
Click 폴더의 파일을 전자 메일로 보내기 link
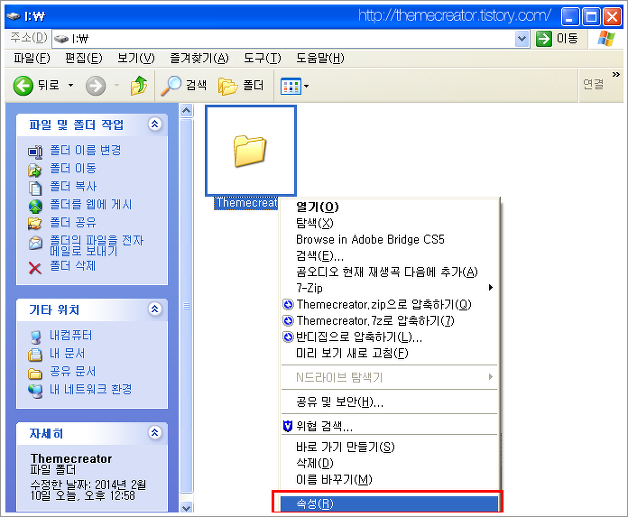(96, 245)
